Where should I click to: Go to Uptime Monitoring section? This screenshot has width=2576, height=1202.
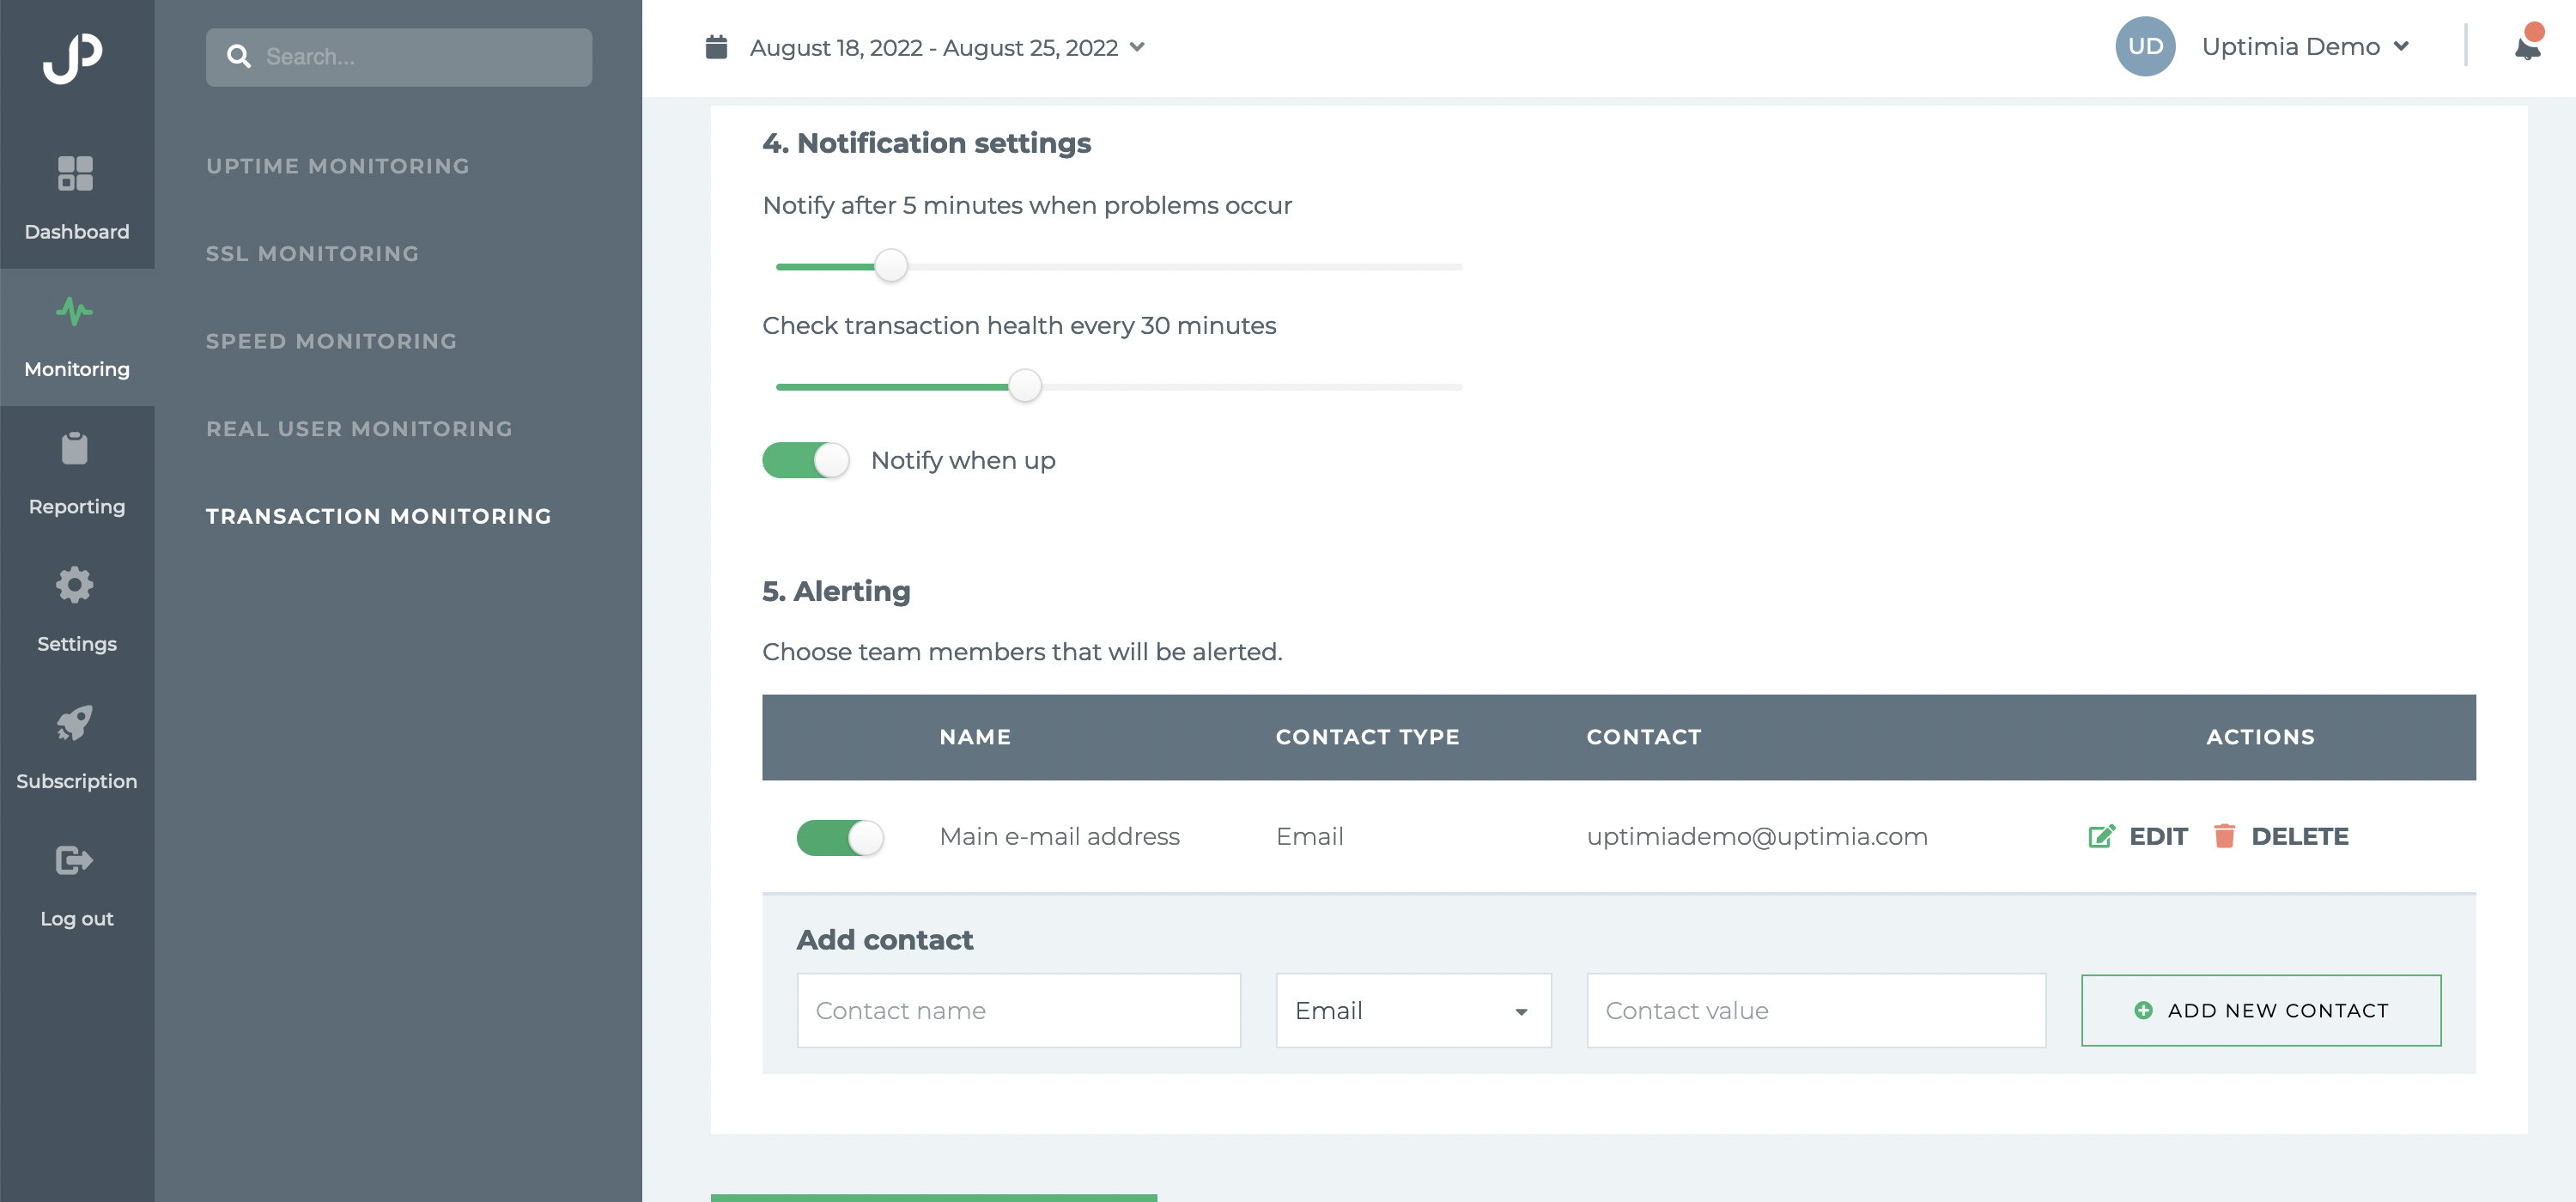(x=338, y=166)
